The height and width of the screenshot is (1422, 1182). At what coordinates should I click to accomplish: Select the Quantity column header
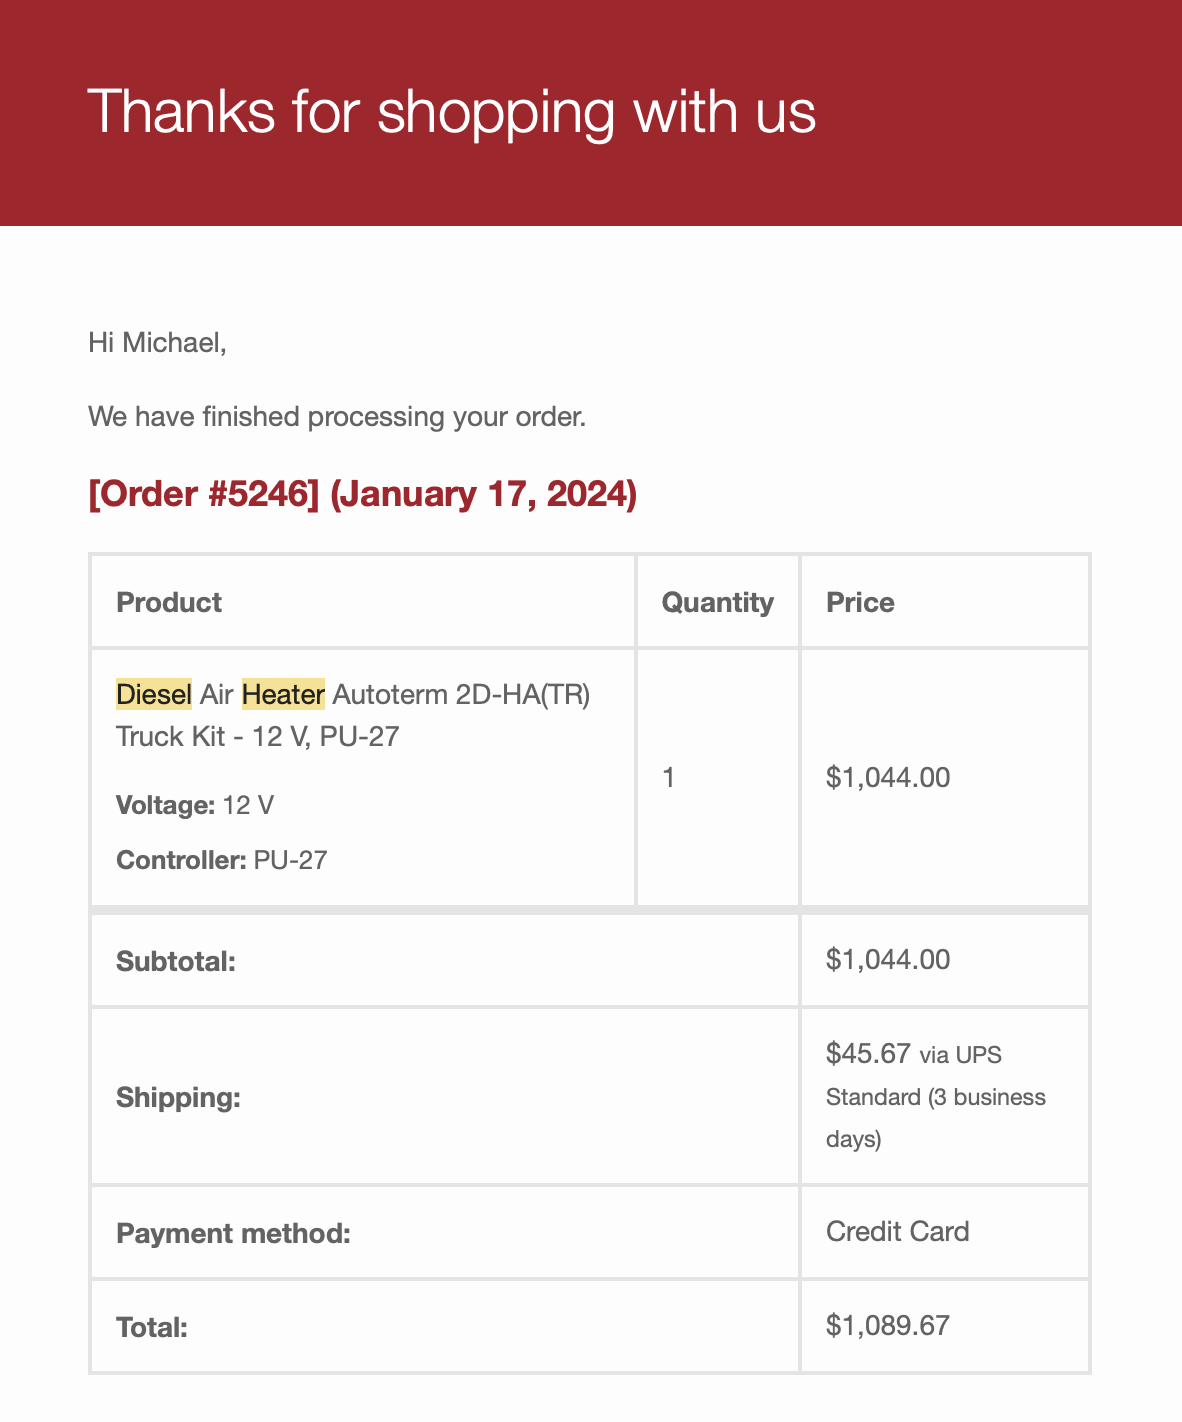coord(718,602)
